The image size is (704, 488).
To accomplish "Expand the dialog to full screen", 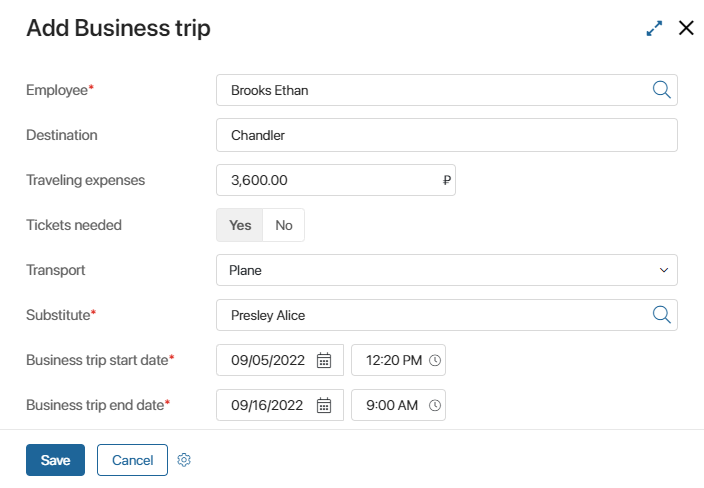I will (x=655, y=28).
